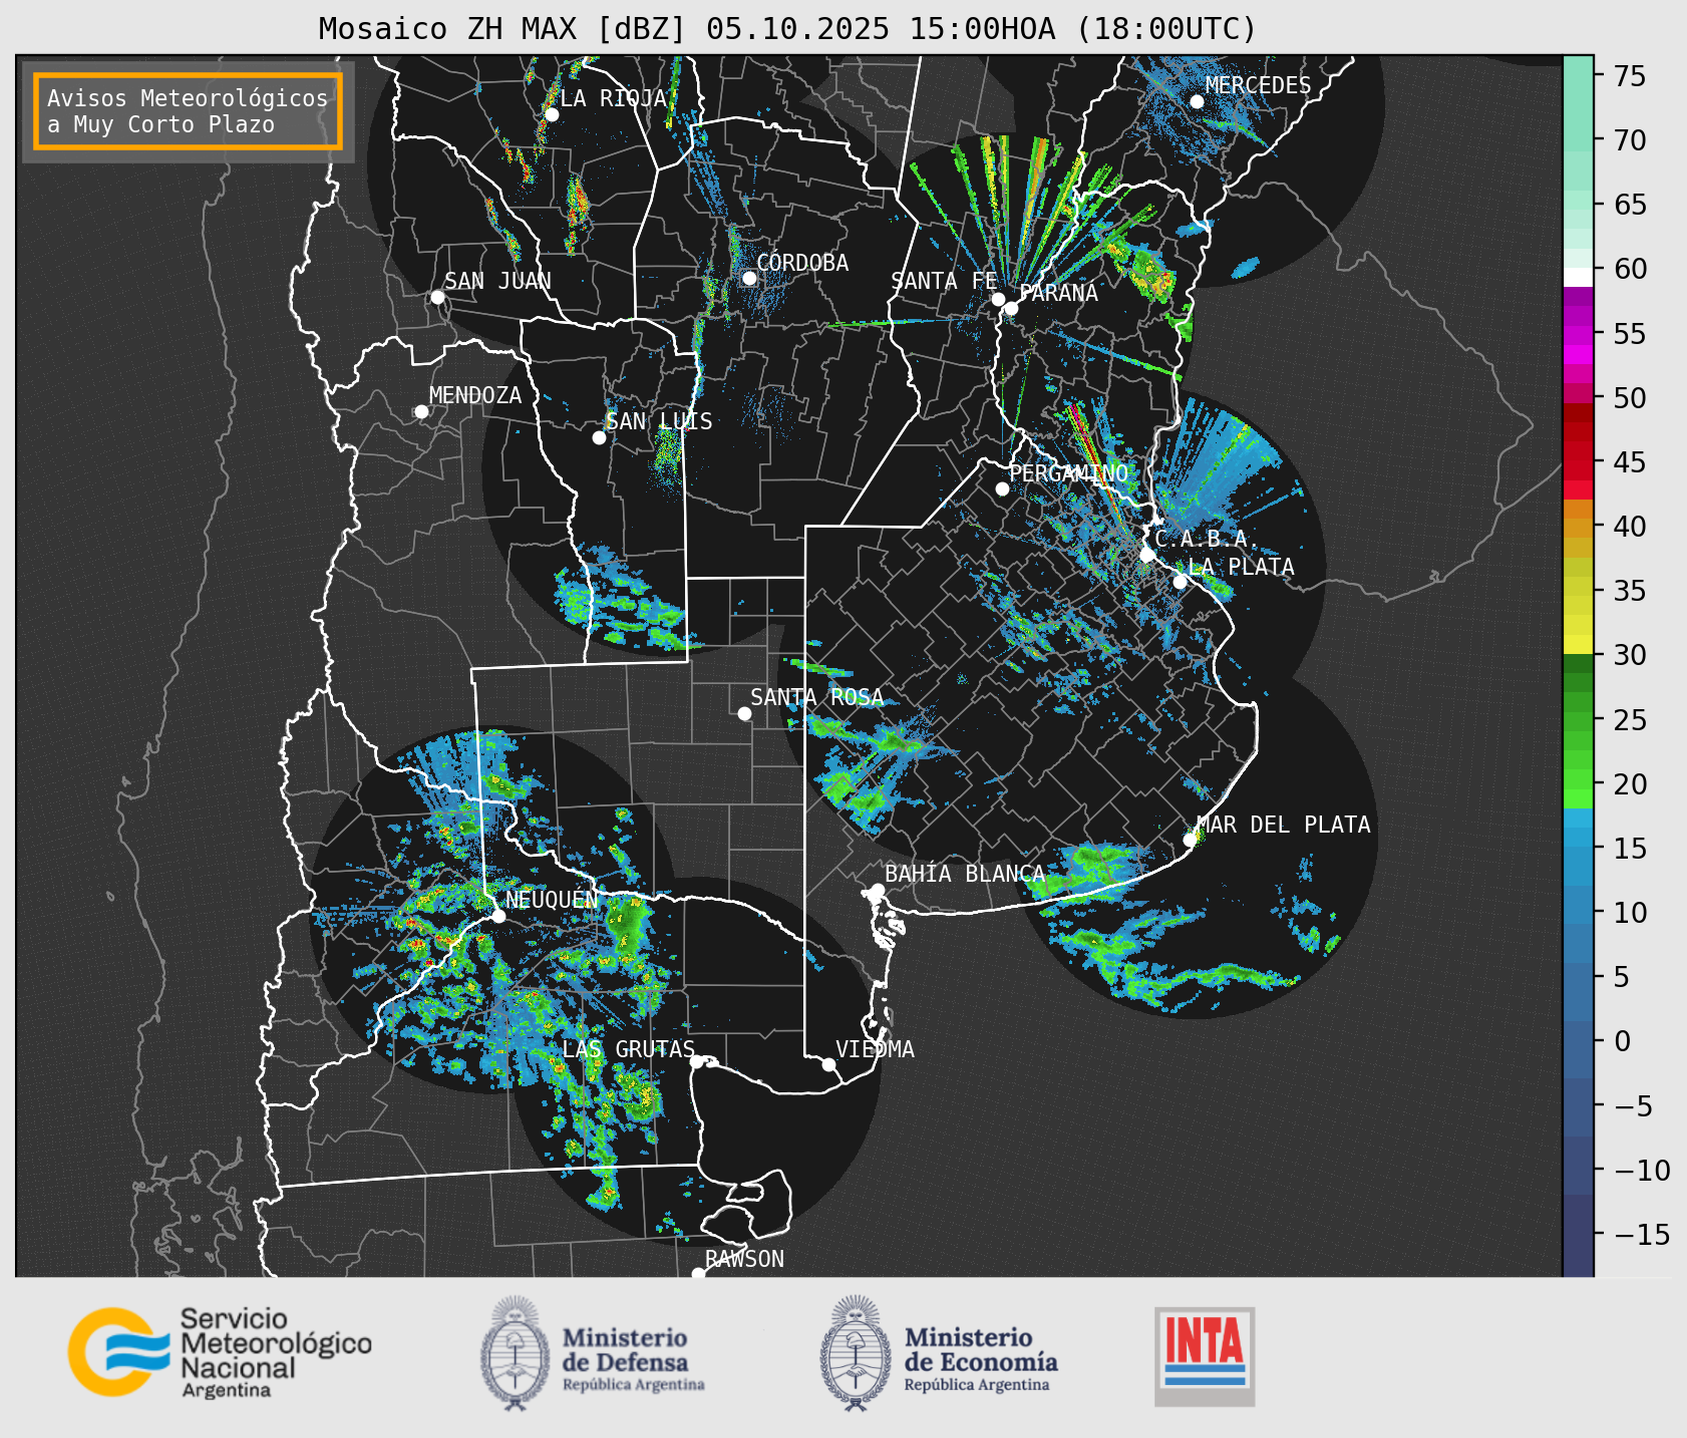Click the INTA logo

click(x=1205, y=1356)
